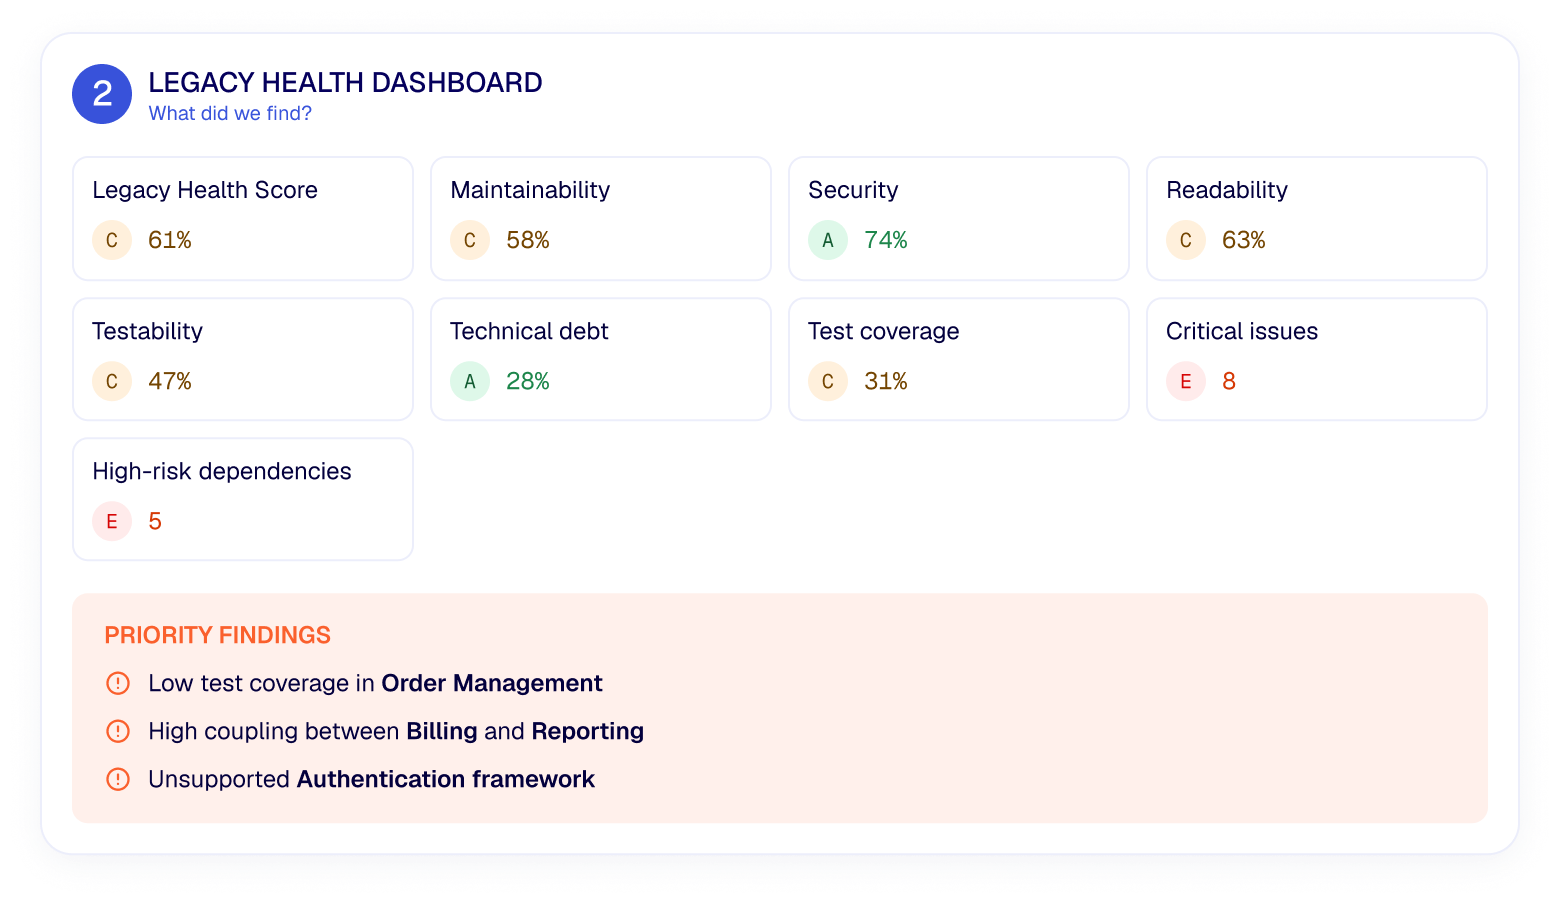The image size is (1560, 904).
Task: Select the 61% score value
Action: (170, 240)
